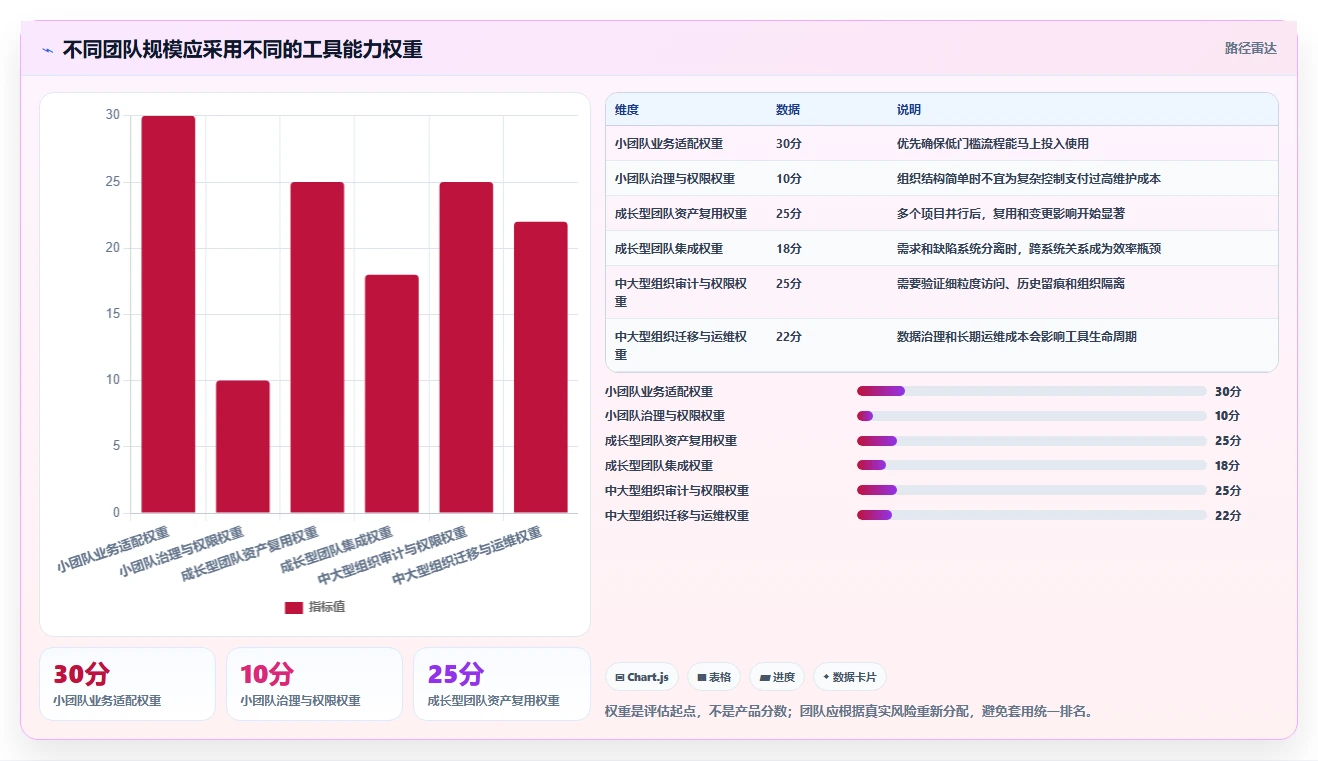Click the lightning icon beside the title
This screenshot has height=761, width=1318.
click(x=47, y=50)
